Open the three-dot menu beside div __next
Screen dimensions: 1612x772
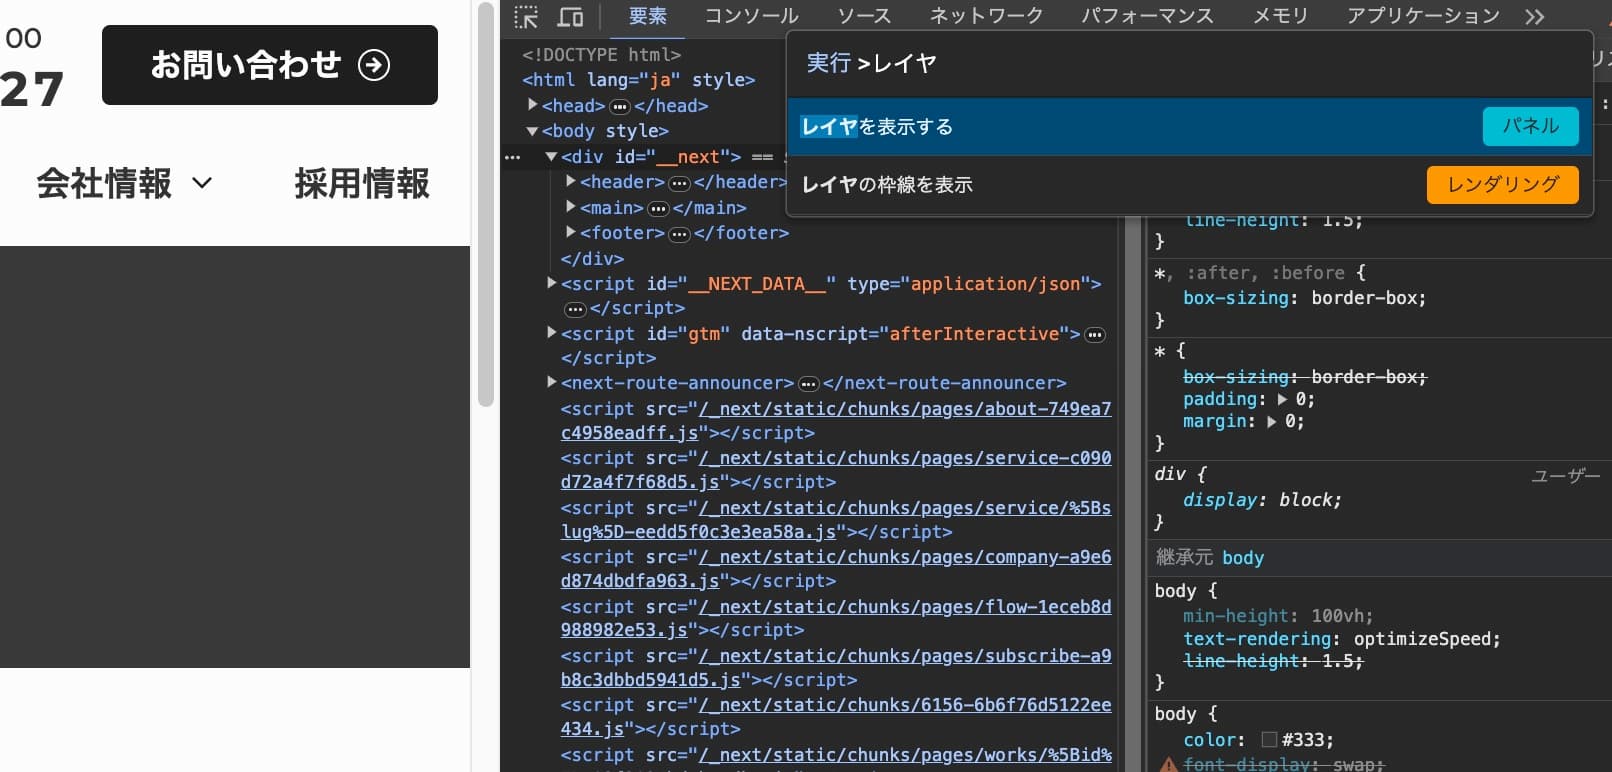click(513, 158)
